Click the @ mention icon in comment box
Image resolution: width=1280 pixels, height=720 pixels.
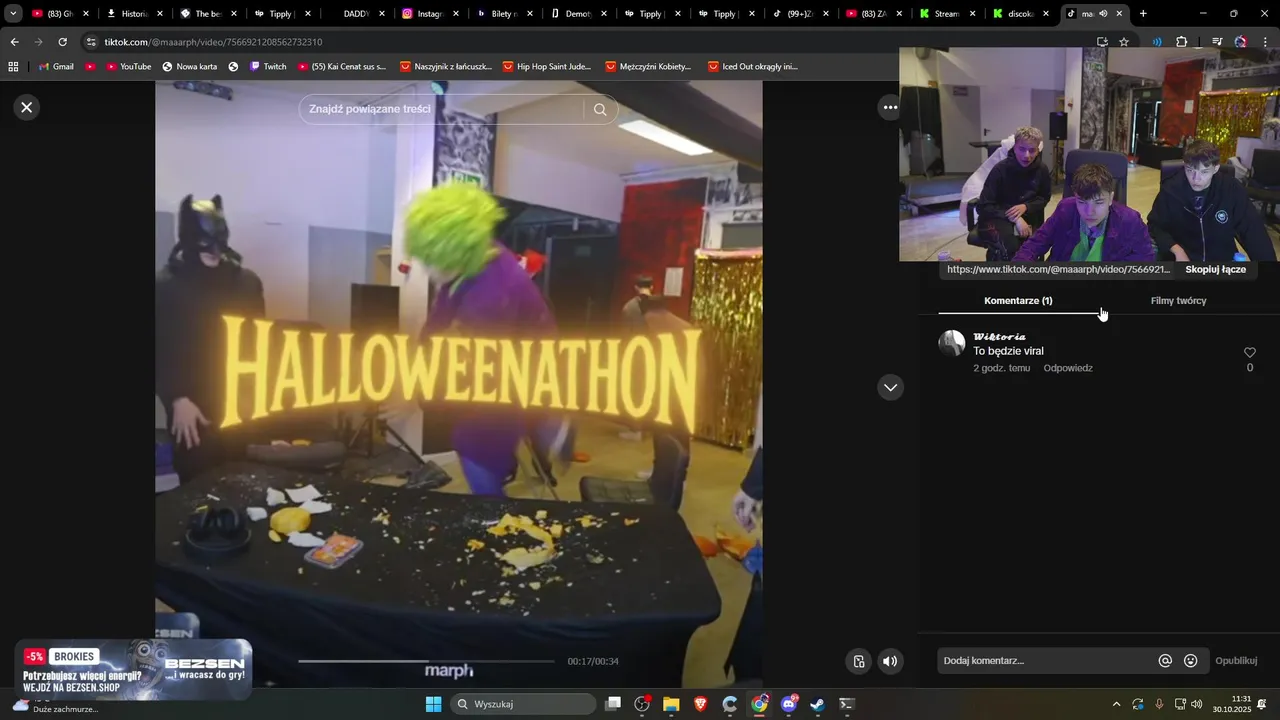tap(1165, 660)
